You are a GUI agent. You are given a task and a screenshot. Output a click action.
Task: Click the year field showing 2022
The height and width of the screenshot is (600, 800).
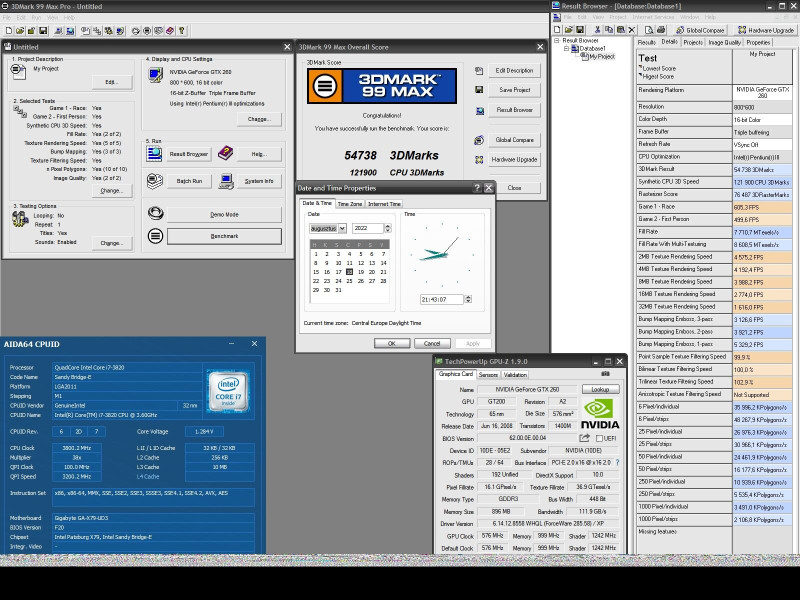[x=368, y=228]
